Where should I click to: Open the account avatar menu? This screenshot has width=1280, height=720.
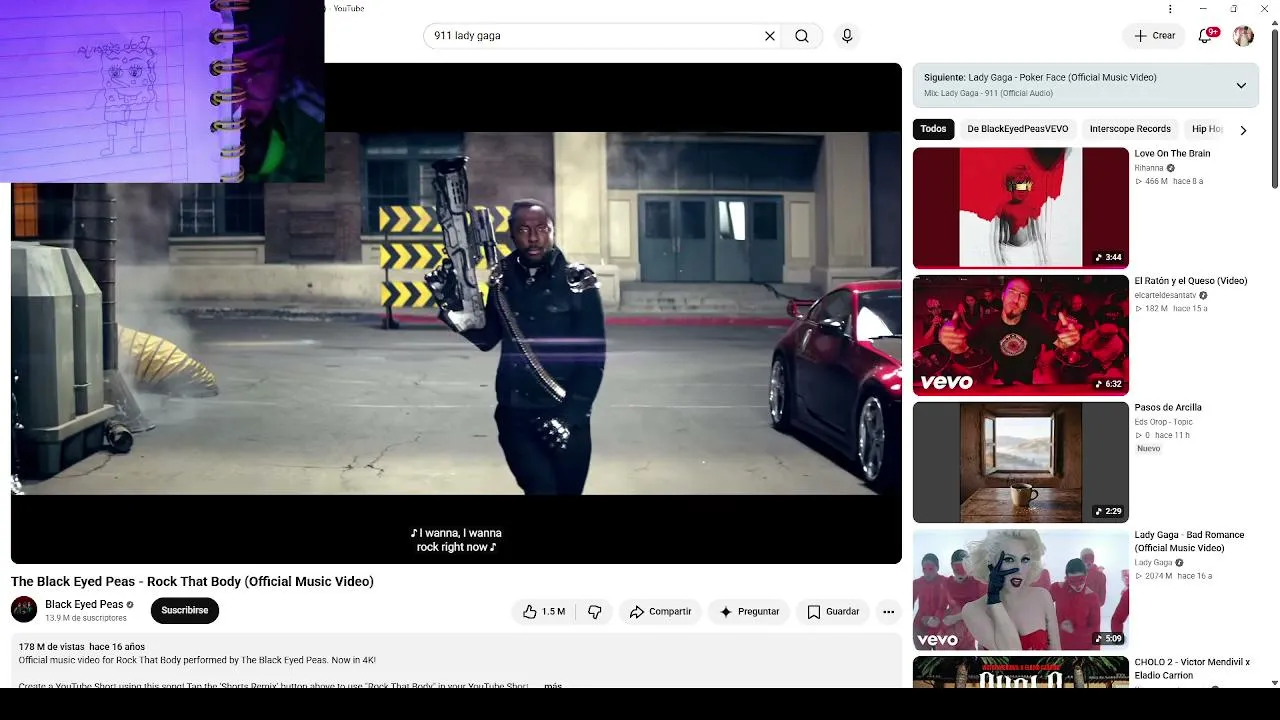click(1243, 36)
